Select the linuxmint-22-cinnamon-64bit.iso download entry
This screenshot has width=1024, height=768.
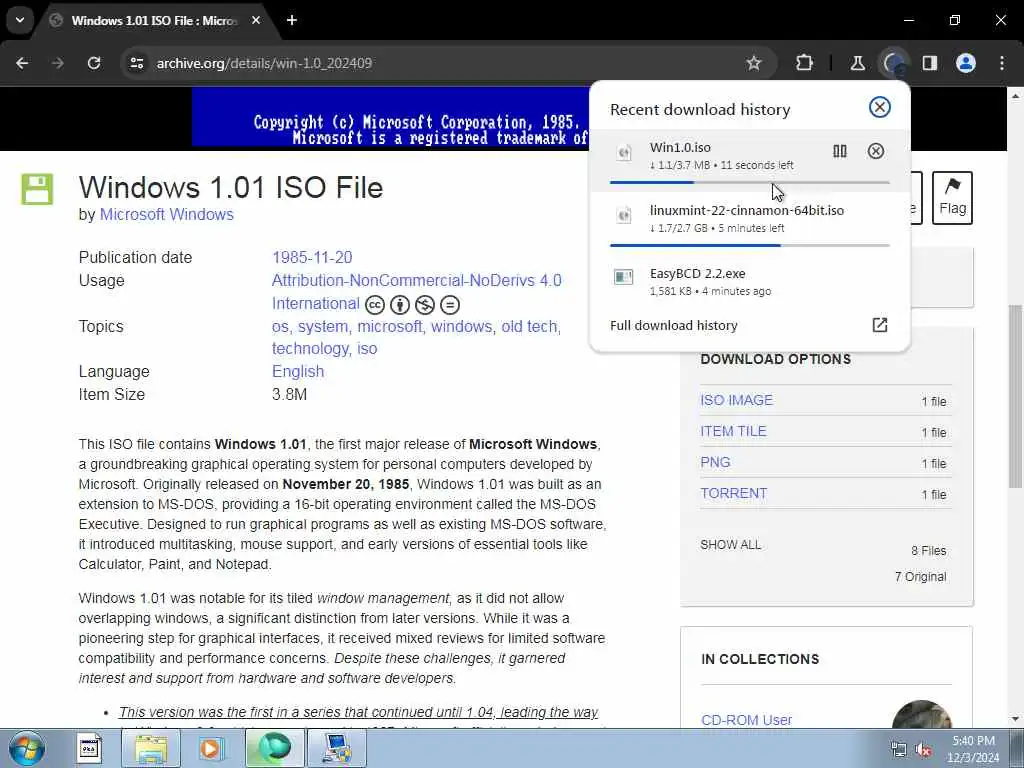coord(749,223)
